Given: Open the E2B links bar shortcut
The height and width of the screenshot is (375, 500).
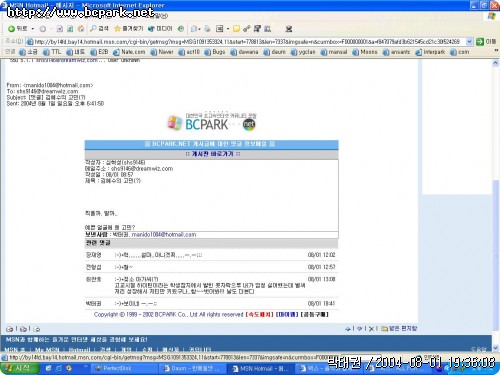Looking at the screenshot, I should (x=99, y=52).
